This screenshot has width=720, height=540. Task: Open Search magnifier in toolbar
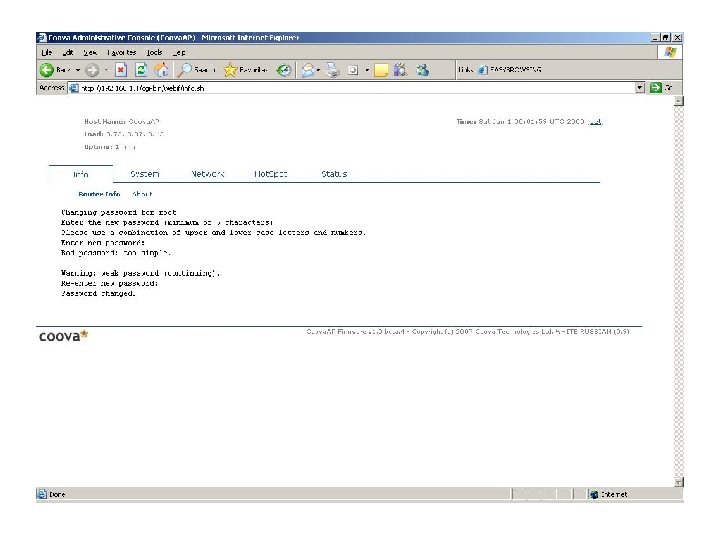[x=185, y=70]
